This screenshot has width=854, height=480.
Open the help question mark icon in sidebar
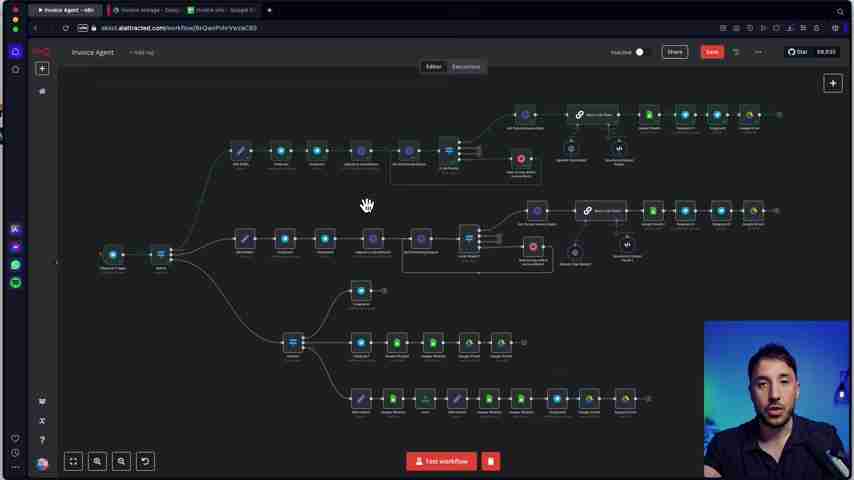(42, 440)
